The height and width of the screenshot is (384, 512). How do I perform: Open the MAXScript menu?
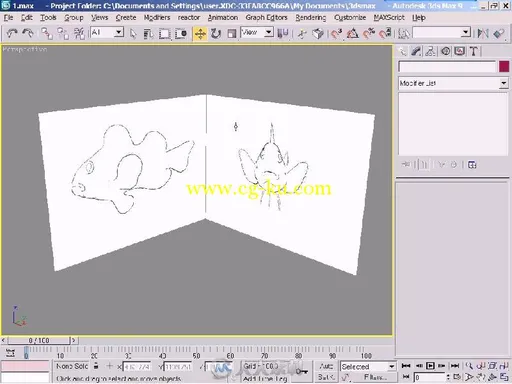point(389,17)
